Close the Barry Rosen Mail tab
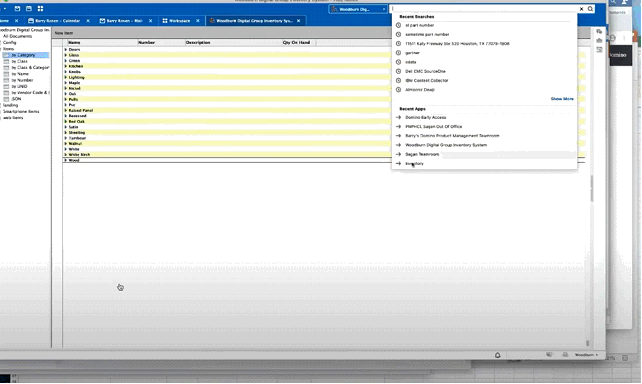642x384 pixels. [x=150, y=20]
